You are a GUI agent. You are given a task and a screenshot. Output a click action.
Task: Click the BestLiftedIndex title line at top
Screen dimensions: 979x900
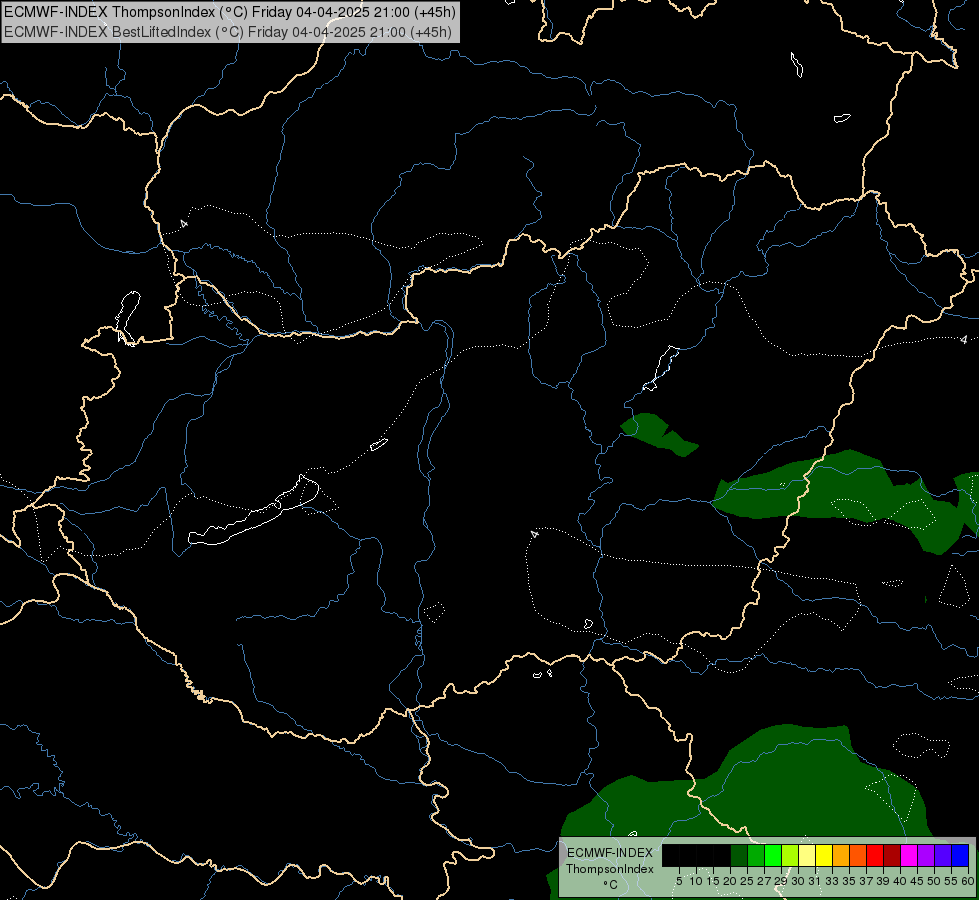[x=227, y=31]
